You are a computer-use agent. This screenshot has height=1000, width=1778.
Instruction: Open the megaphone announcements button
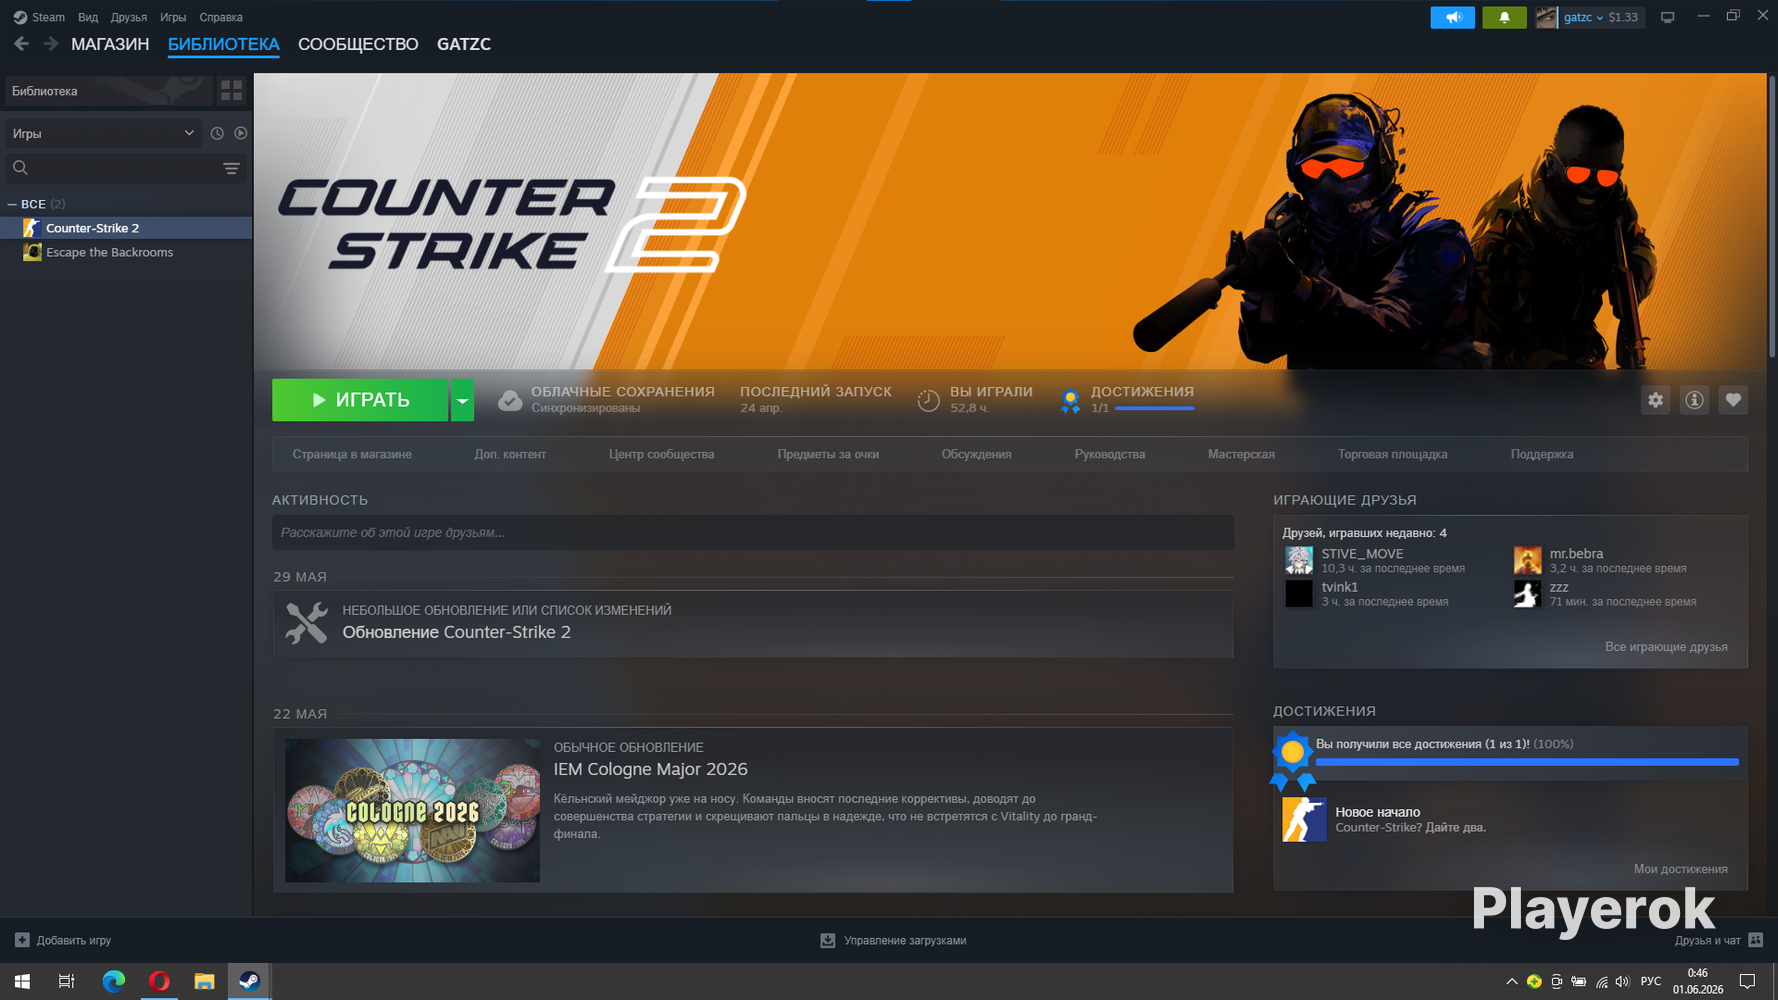pyautogui.click(x=1452, y=17)
